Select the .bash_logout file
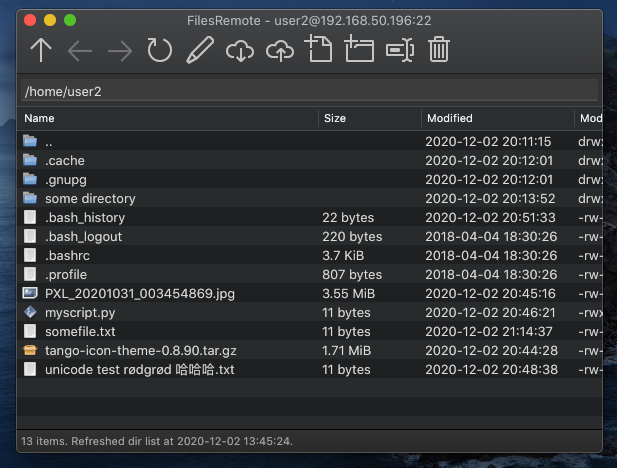This screenshot has height=468, width=617. click(x=310, y=237)
